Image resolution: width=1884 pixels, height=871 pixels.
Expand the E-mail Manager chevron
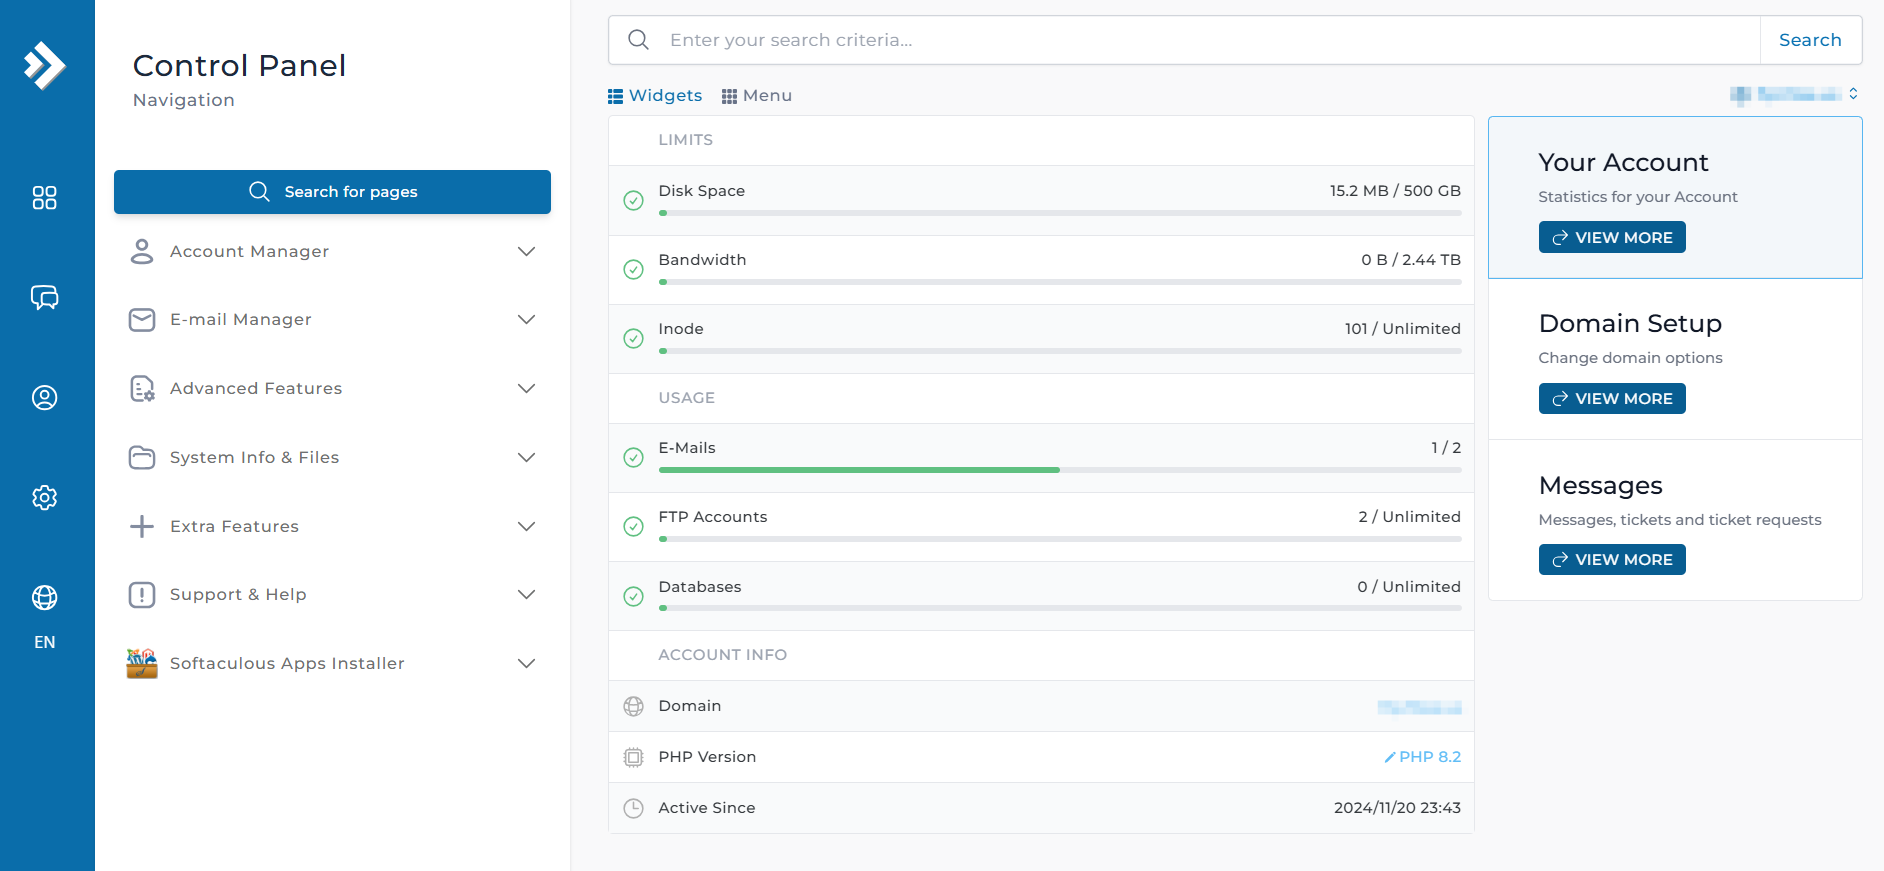pos(526,320)
